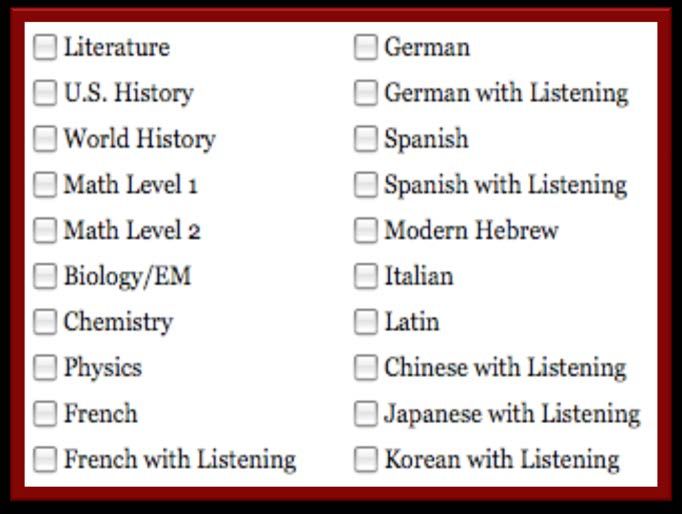Select the Latin checkbox
Screen dimensions: 682x514
click(x=366, y=322)
